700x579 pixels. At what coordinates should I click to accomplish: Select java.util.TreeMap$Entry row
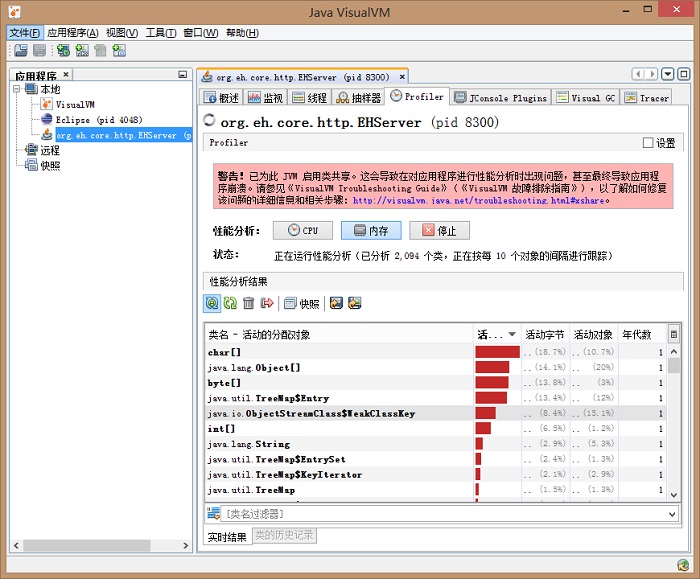coord(435,398)
